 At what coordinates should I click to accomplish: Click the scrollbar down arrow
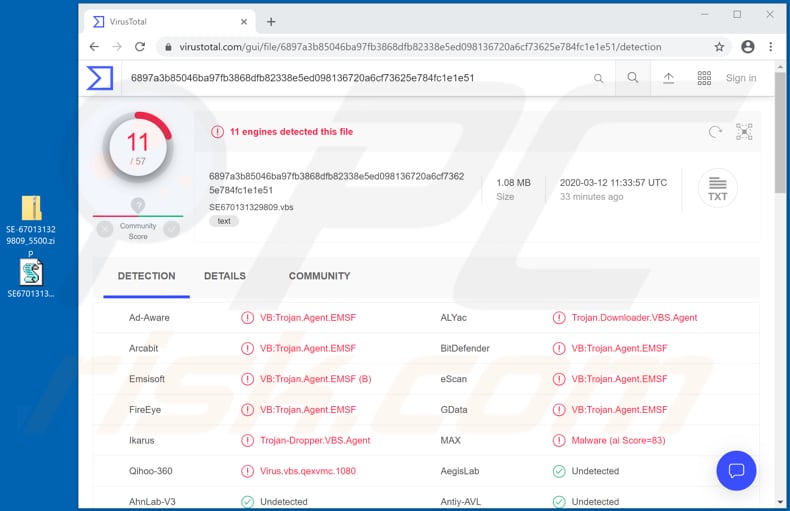(780, 502)
